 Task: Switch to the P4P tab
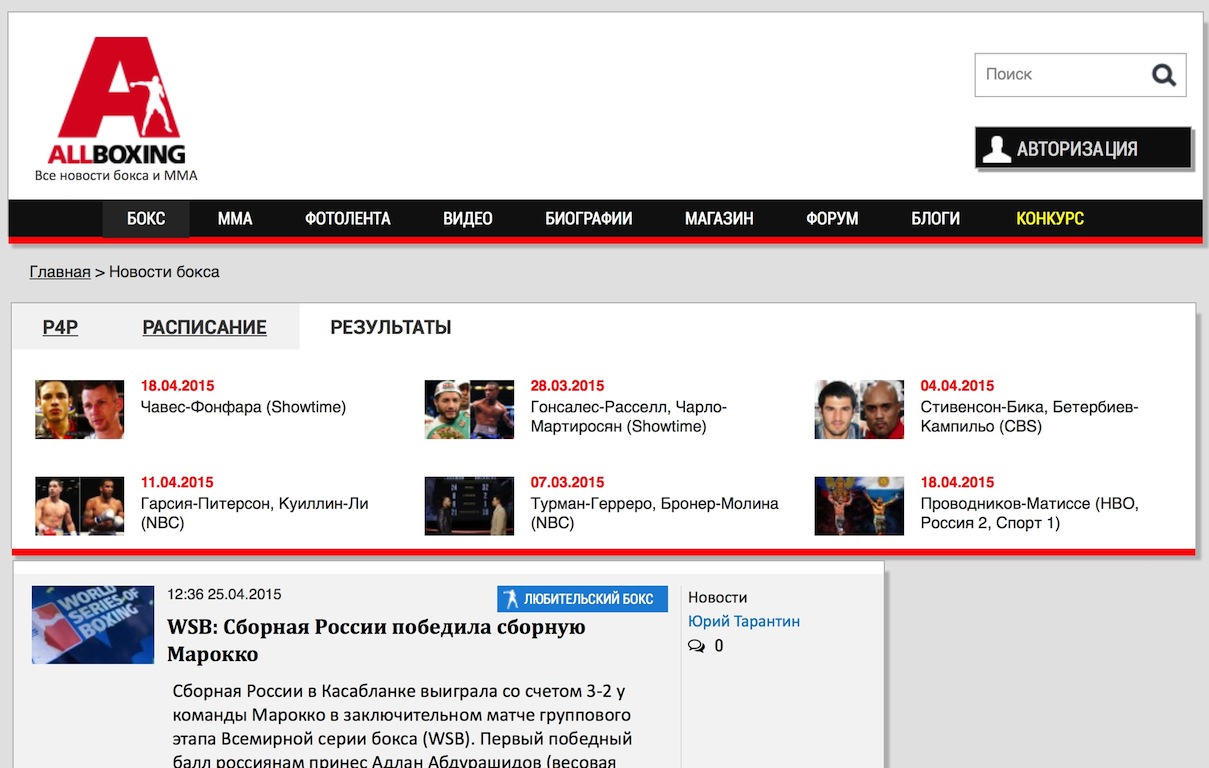click(x=60, y=327)
